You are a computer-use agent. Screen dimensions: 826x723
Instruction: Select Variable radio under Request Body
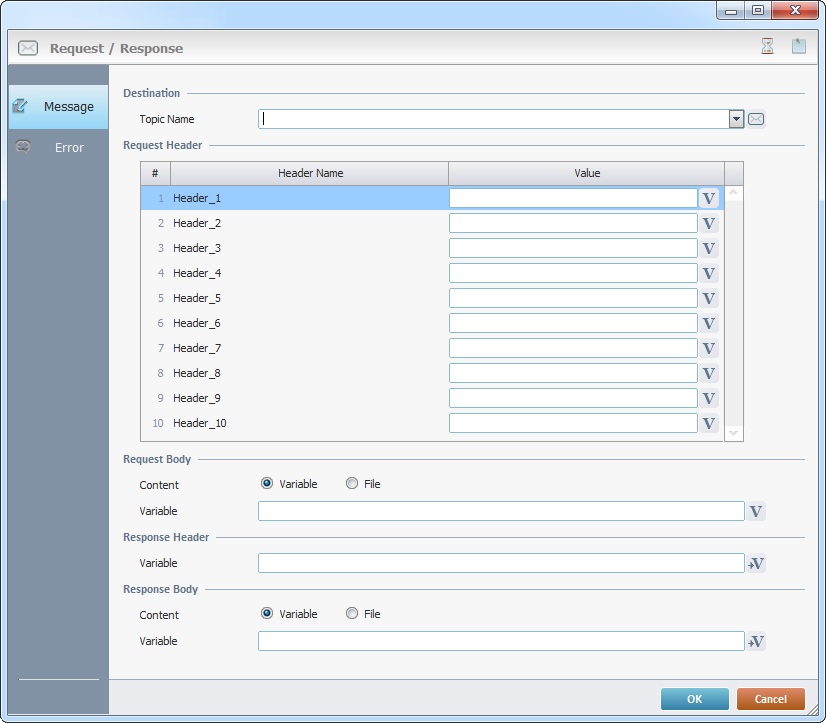pos(267,484)
